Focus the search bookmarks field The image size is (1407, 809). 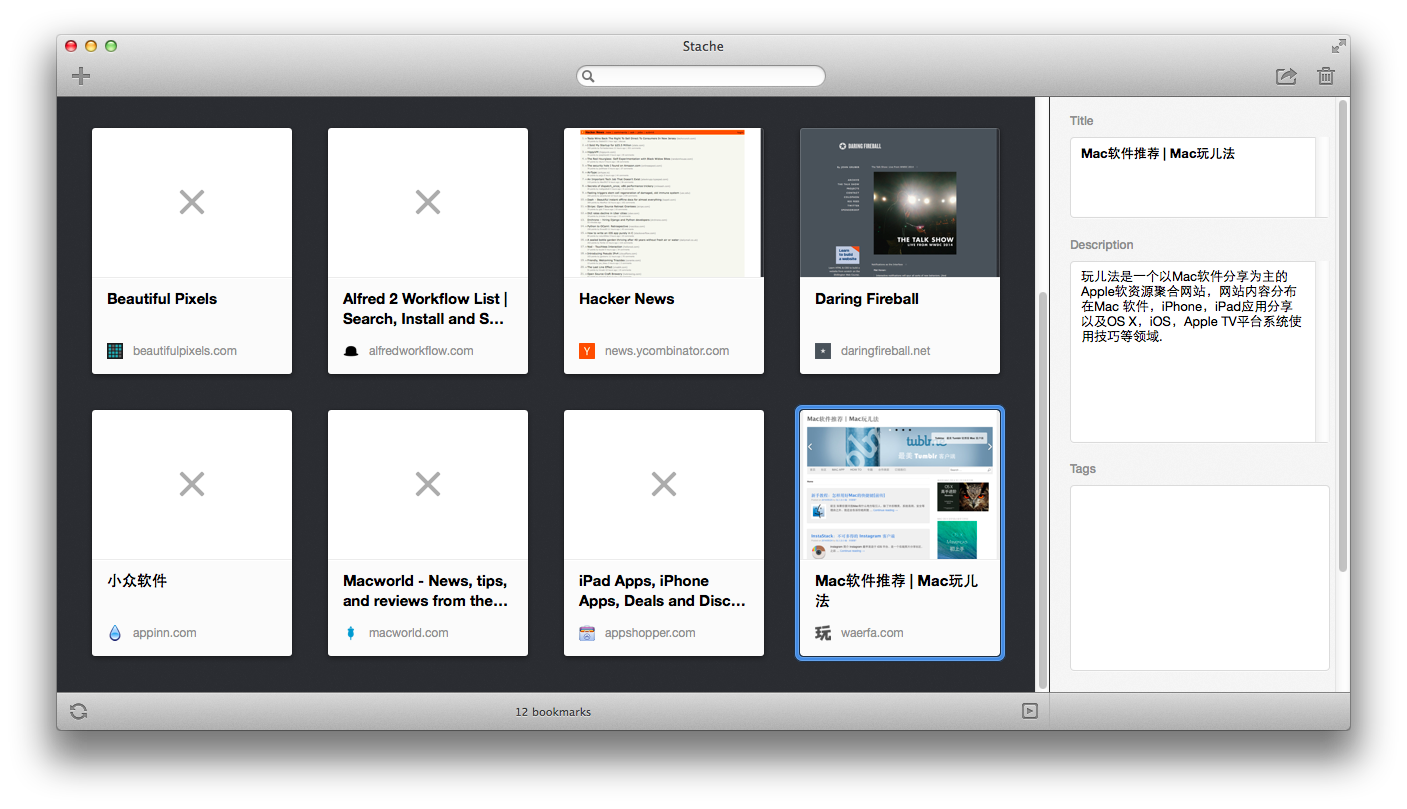[x=701, y=76]
